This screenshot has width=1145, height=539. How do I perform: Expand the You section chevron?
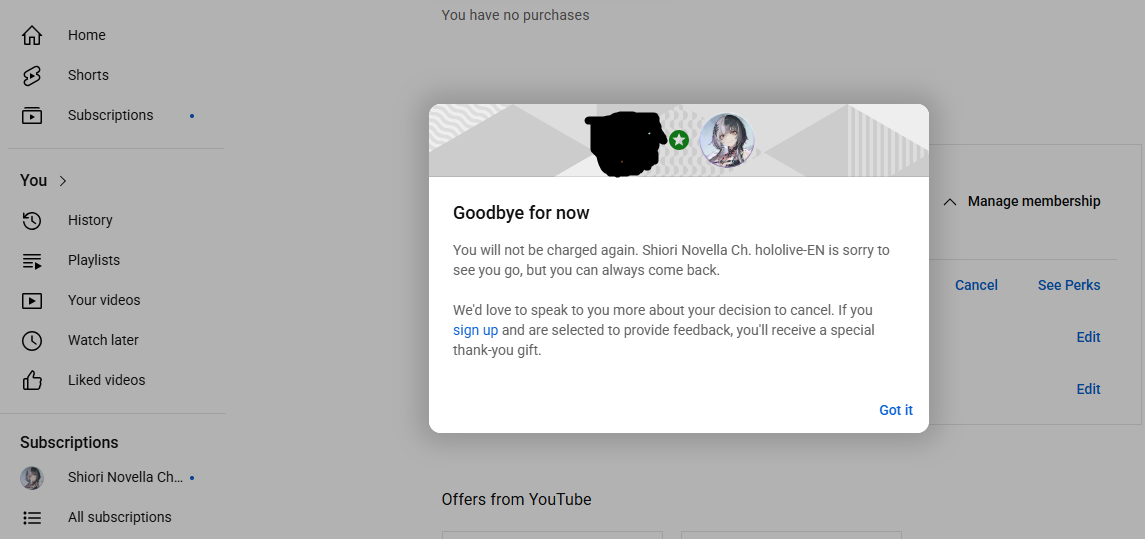coord(63,180)
